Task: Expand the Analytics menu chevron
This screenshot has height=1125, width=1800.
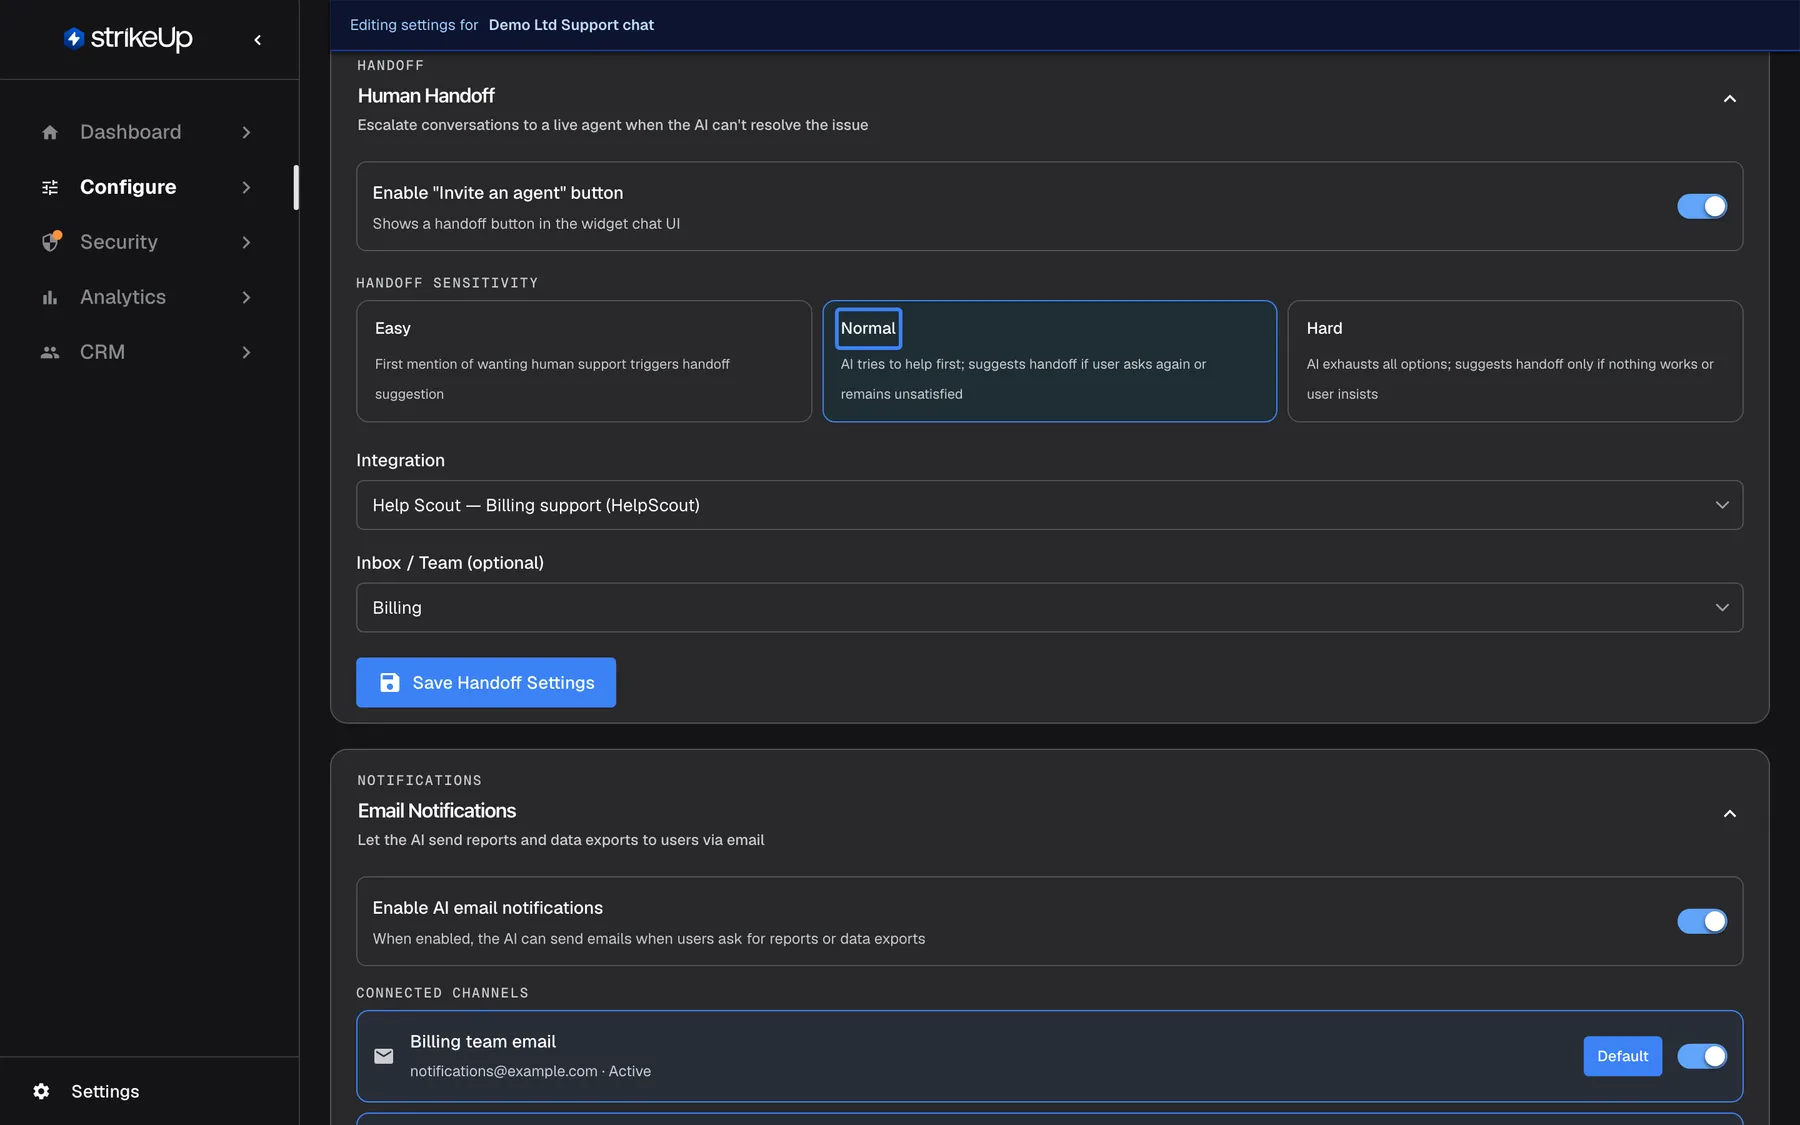Action: (246, 297)
